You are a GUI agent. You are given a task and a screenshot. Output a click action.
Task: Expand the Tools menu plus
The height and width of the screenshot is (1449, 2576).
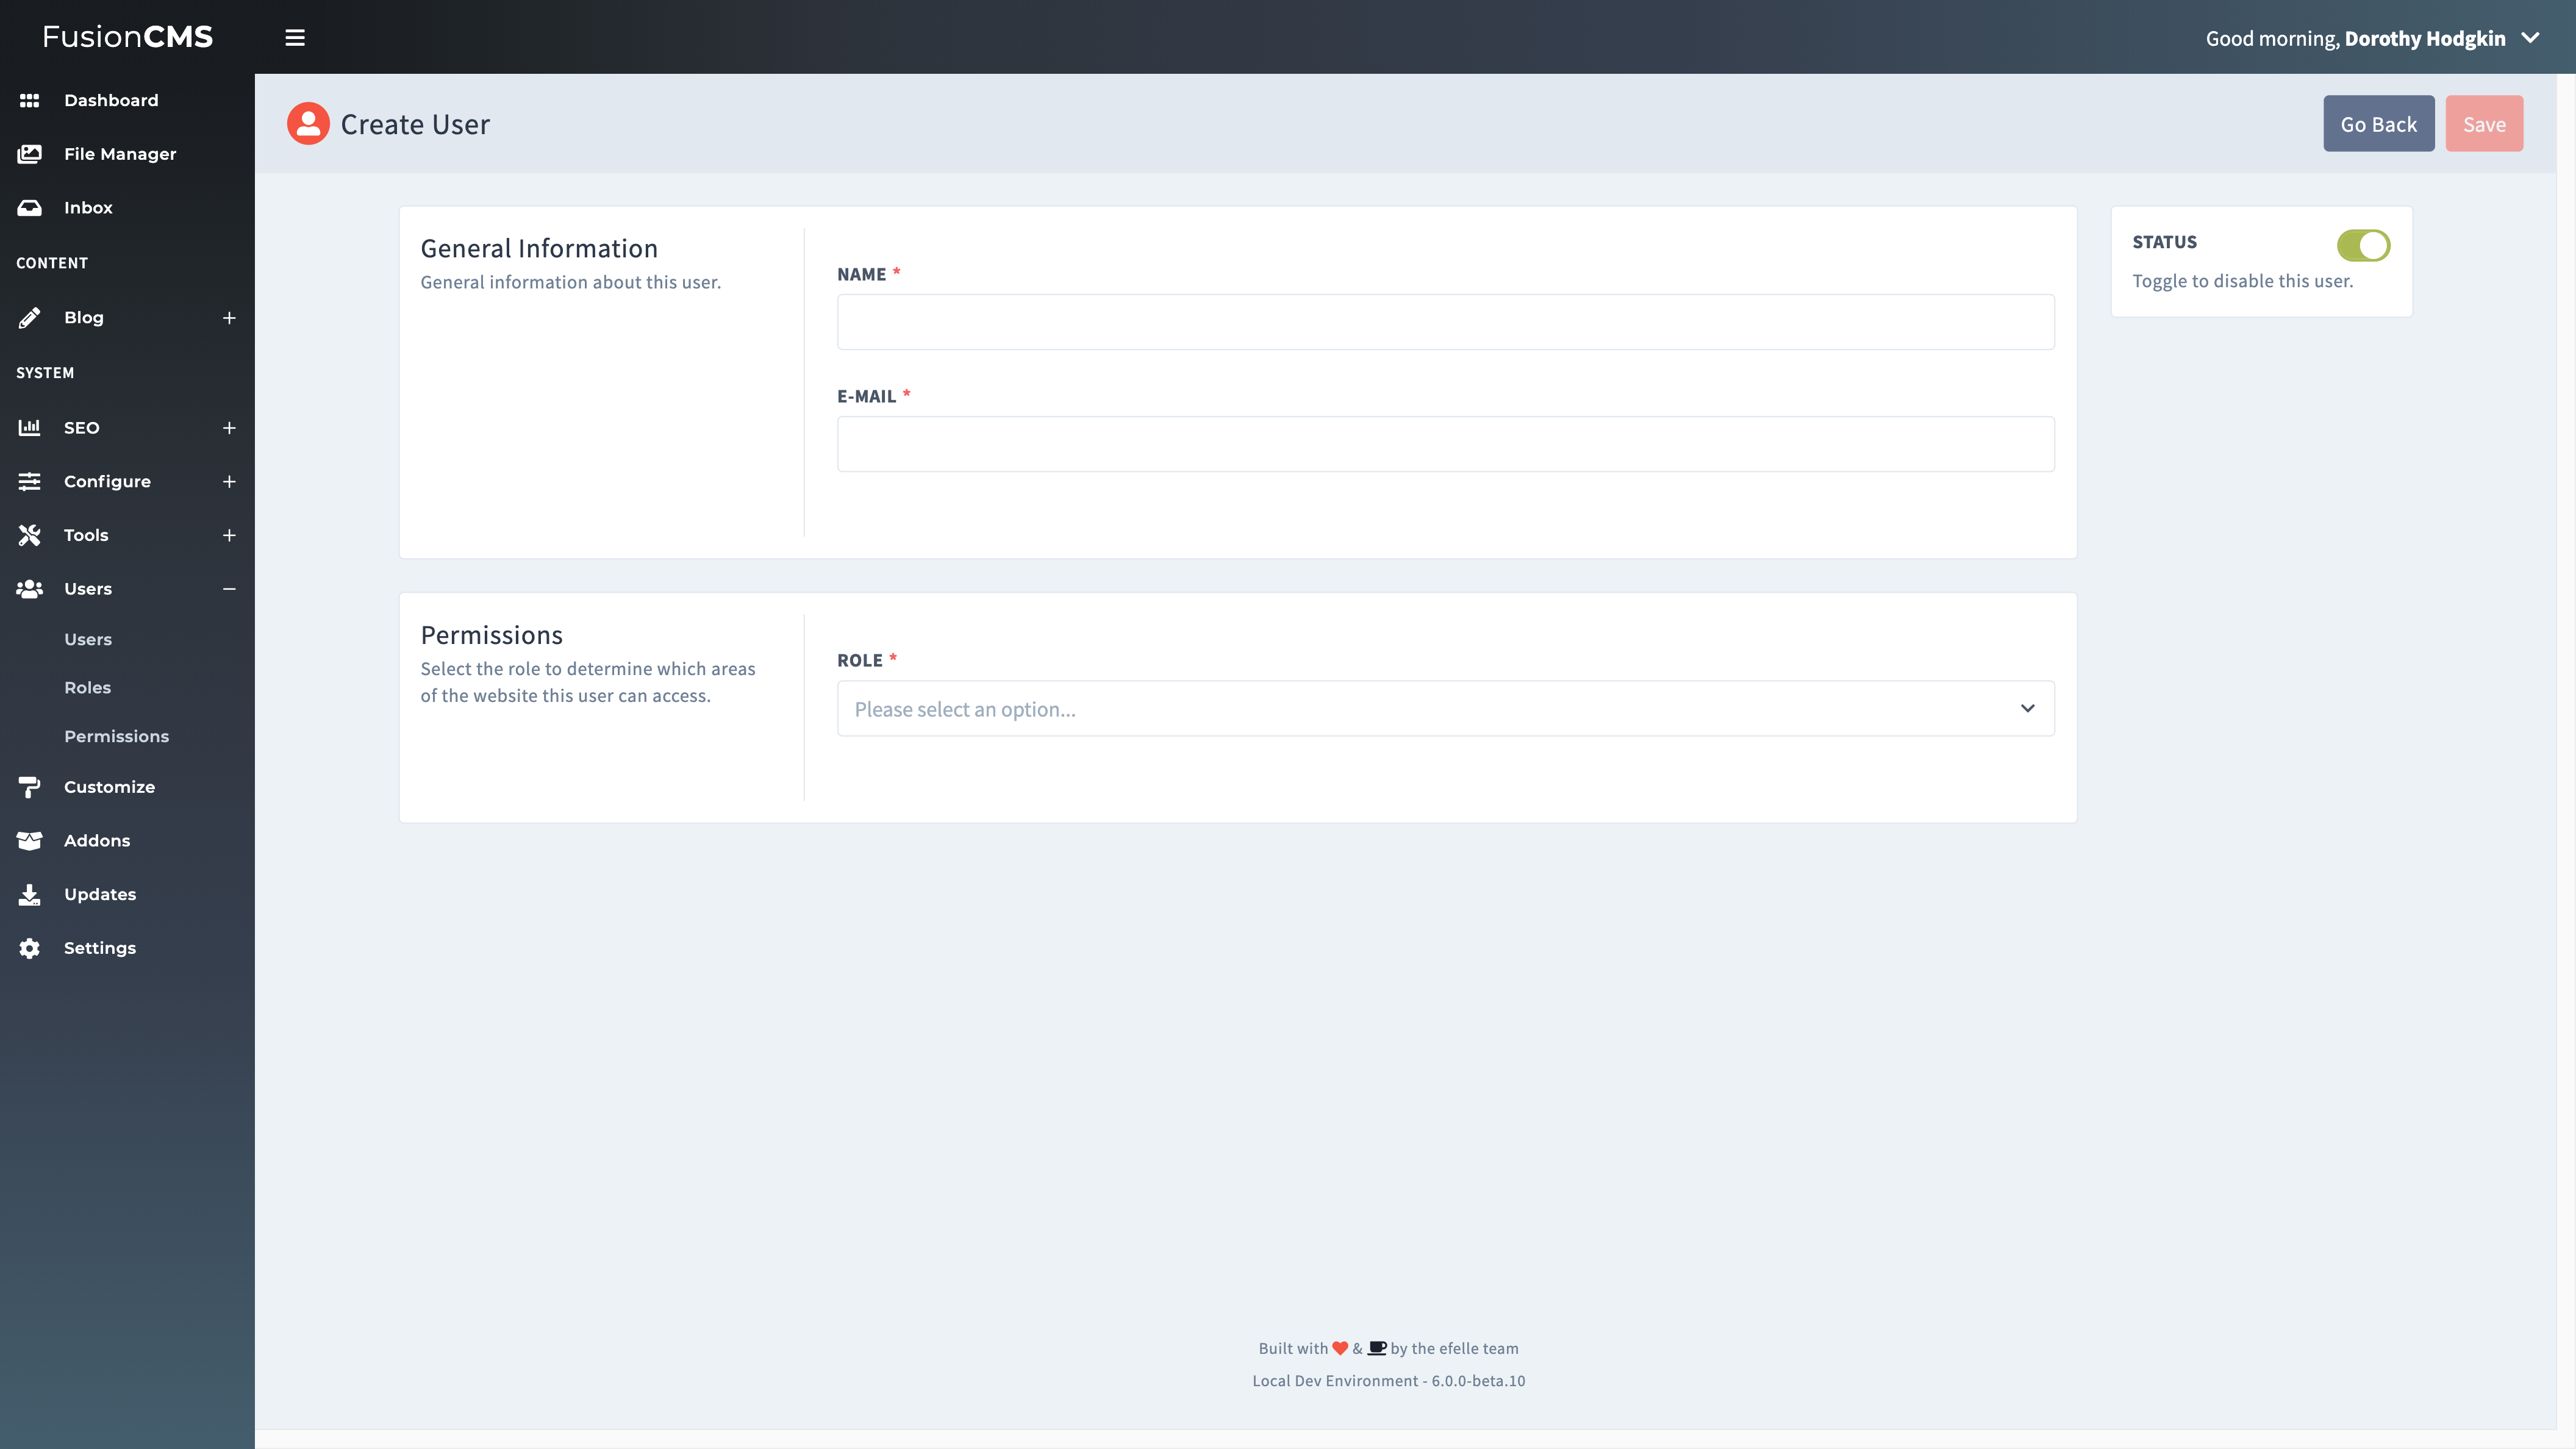(229, 535)
